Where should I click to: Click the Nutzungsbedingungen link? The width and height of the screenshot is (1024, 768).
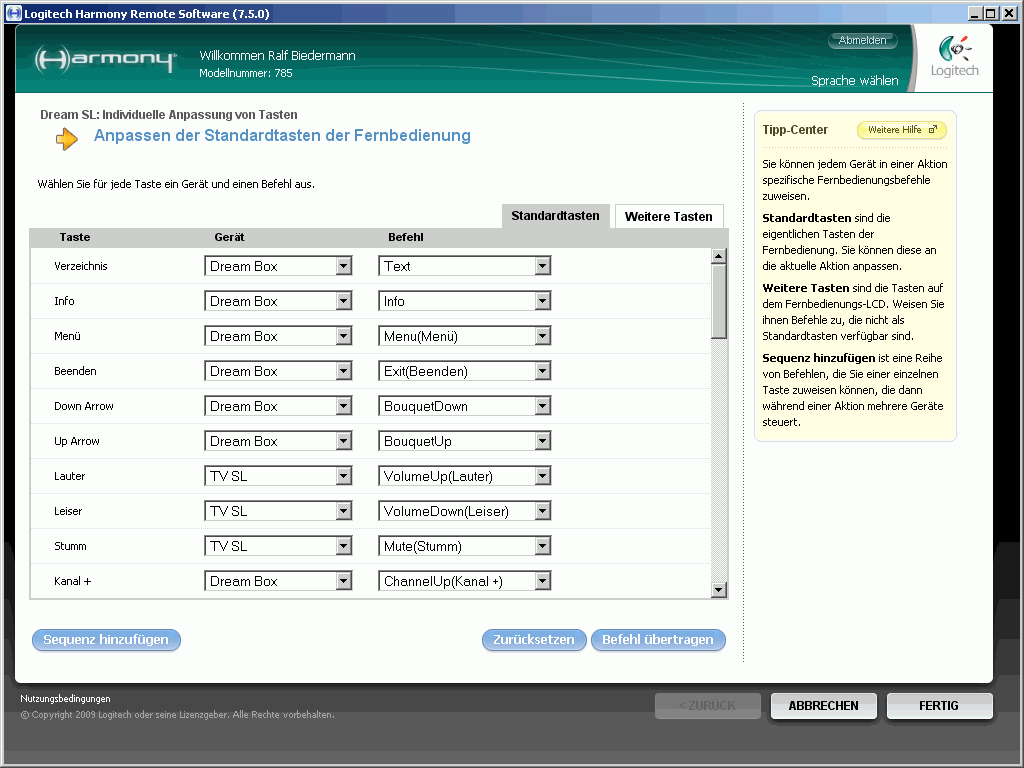(x=65, y=699)
